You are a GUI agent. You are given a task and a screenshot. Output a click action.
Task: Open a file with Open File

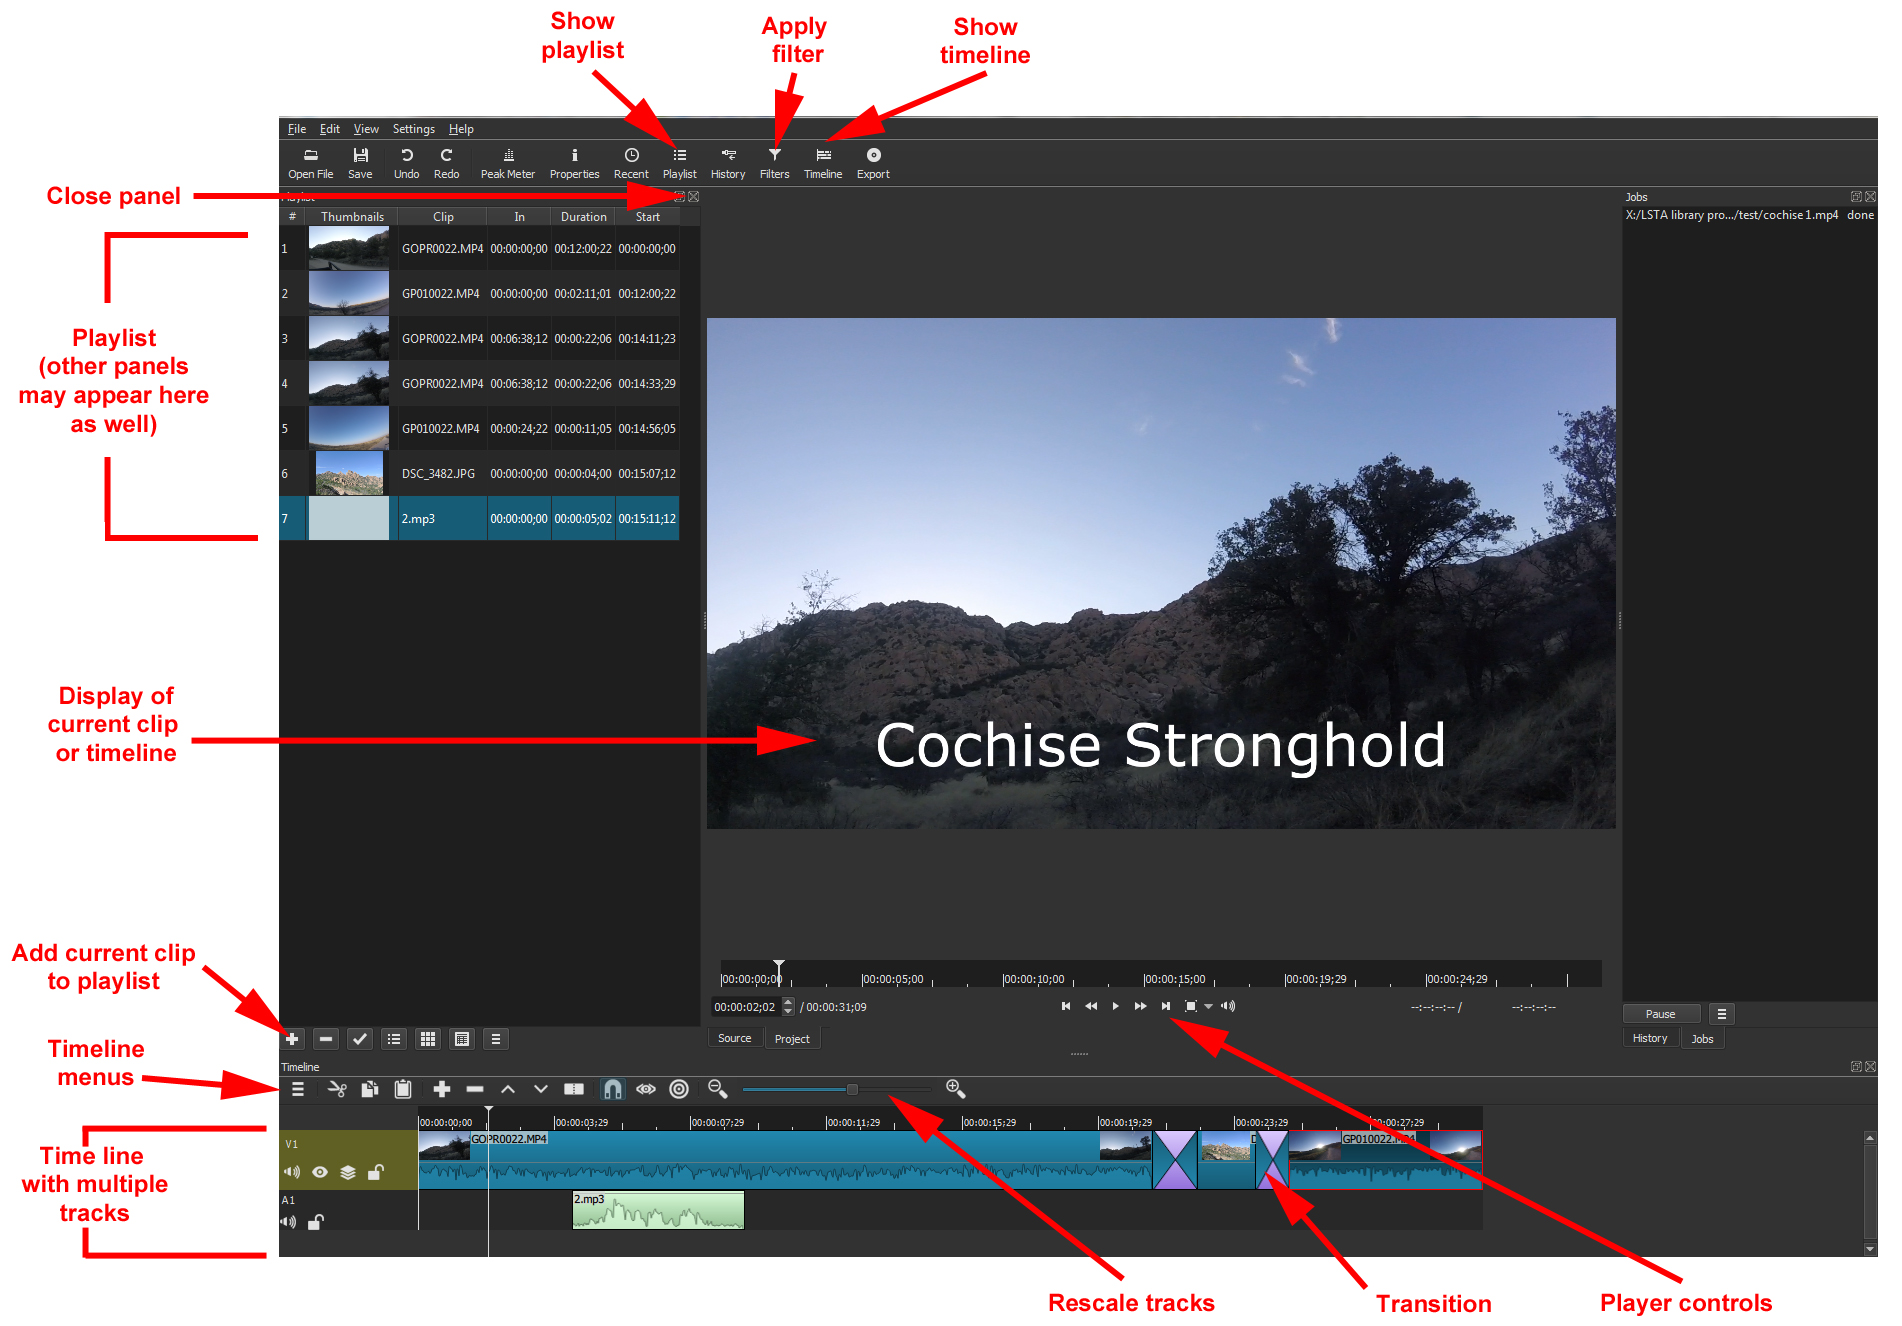click(x=310, y=162)
